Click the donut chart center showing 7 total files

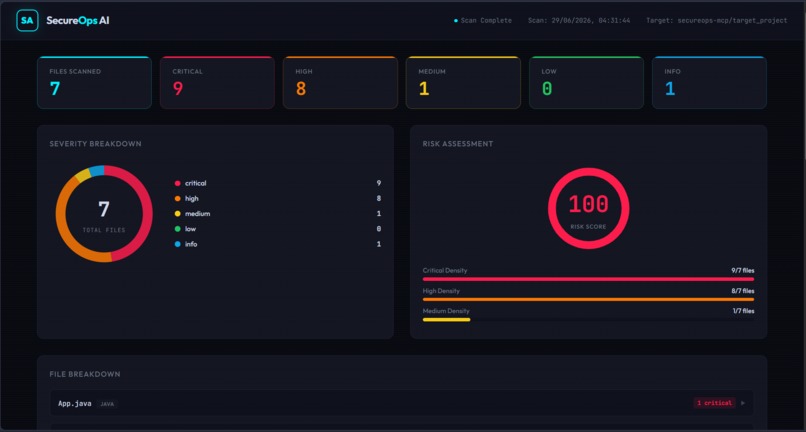(x=104, y=214)
